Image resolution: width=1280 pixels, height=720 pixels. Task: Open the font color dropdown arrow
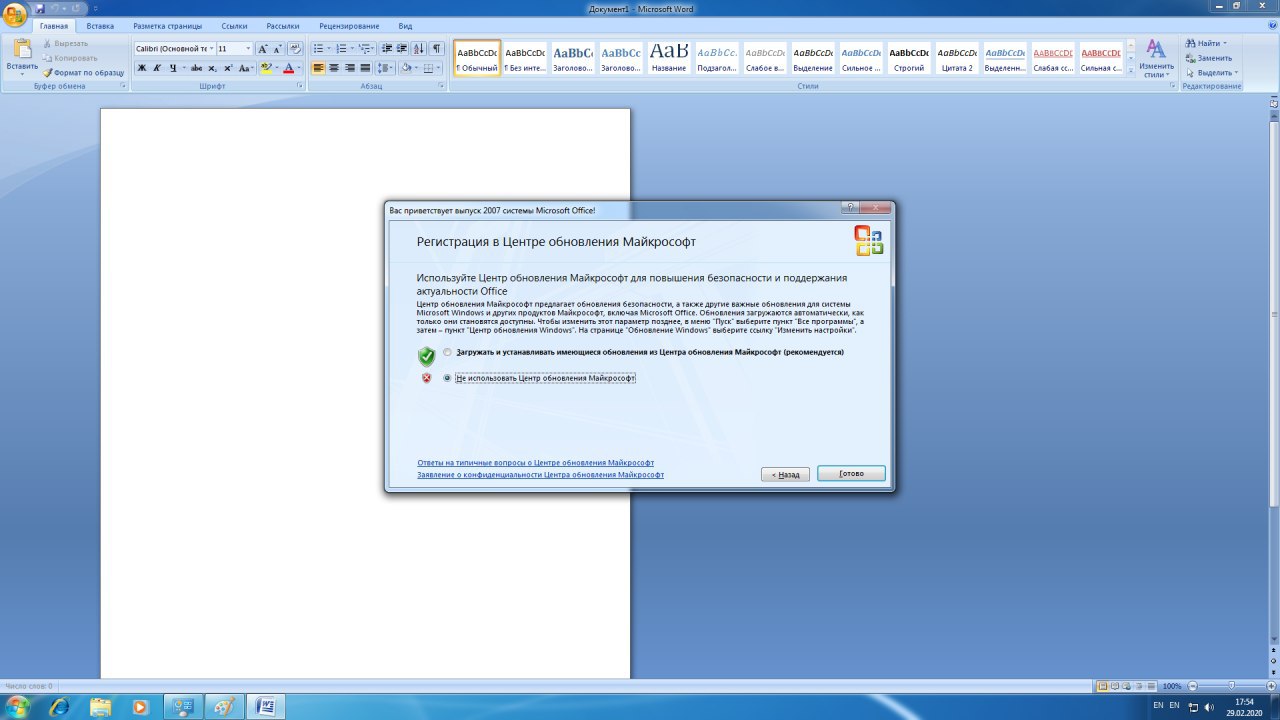tap(300, 68)
